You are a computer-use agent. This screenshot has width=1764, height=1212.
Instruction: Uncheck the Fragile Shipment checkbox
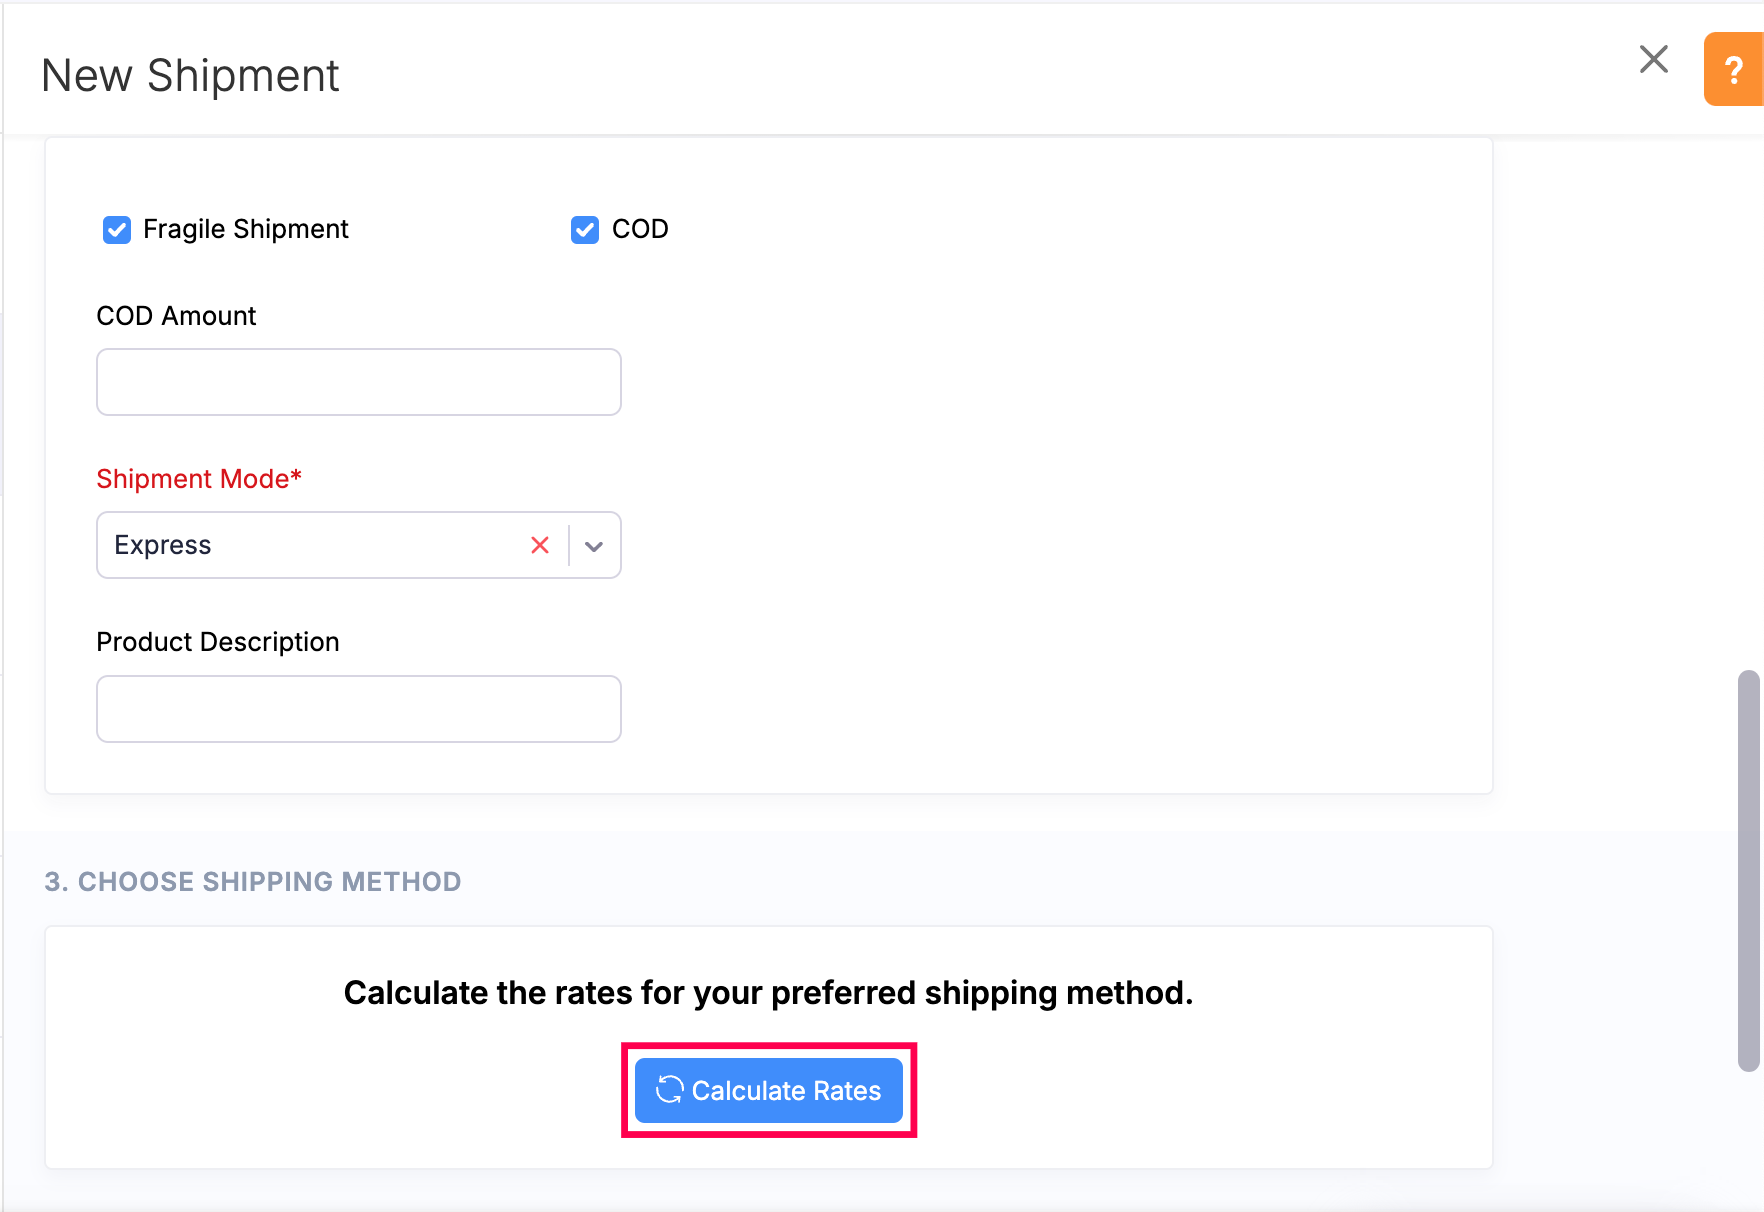117,230
